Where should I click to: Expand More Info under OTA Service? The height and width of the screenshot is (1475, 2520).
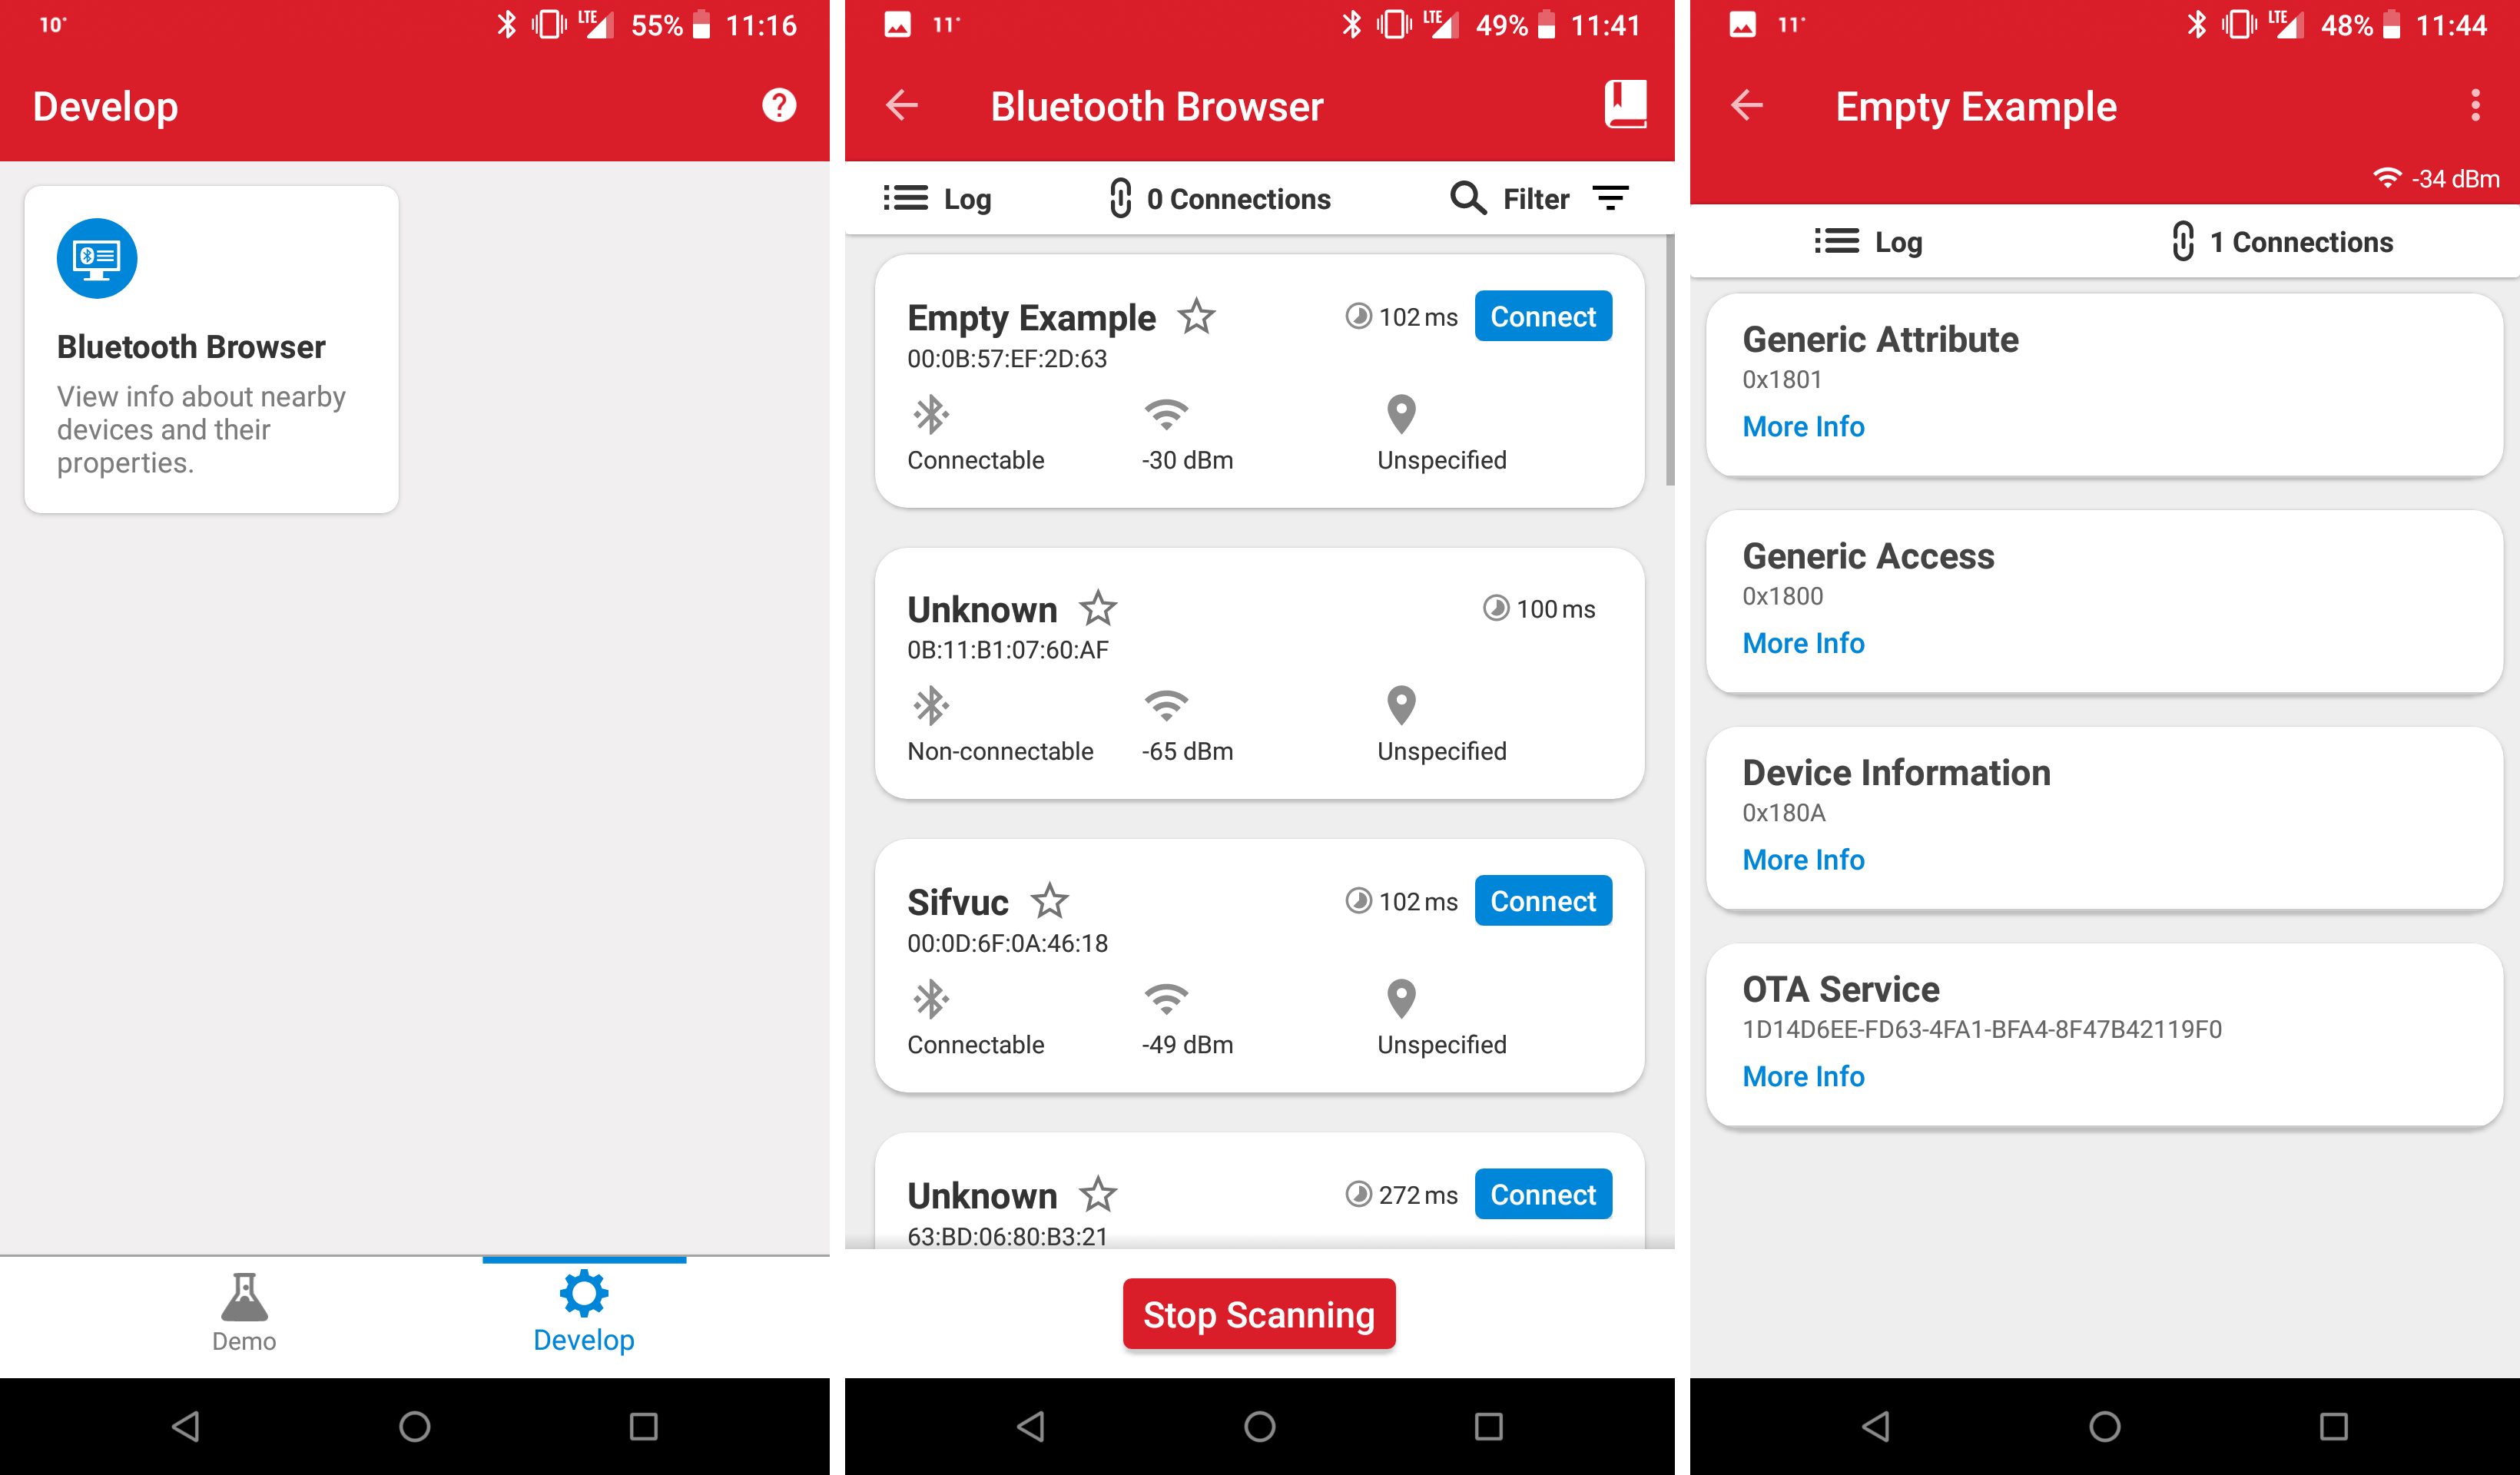[1803, 1076]
